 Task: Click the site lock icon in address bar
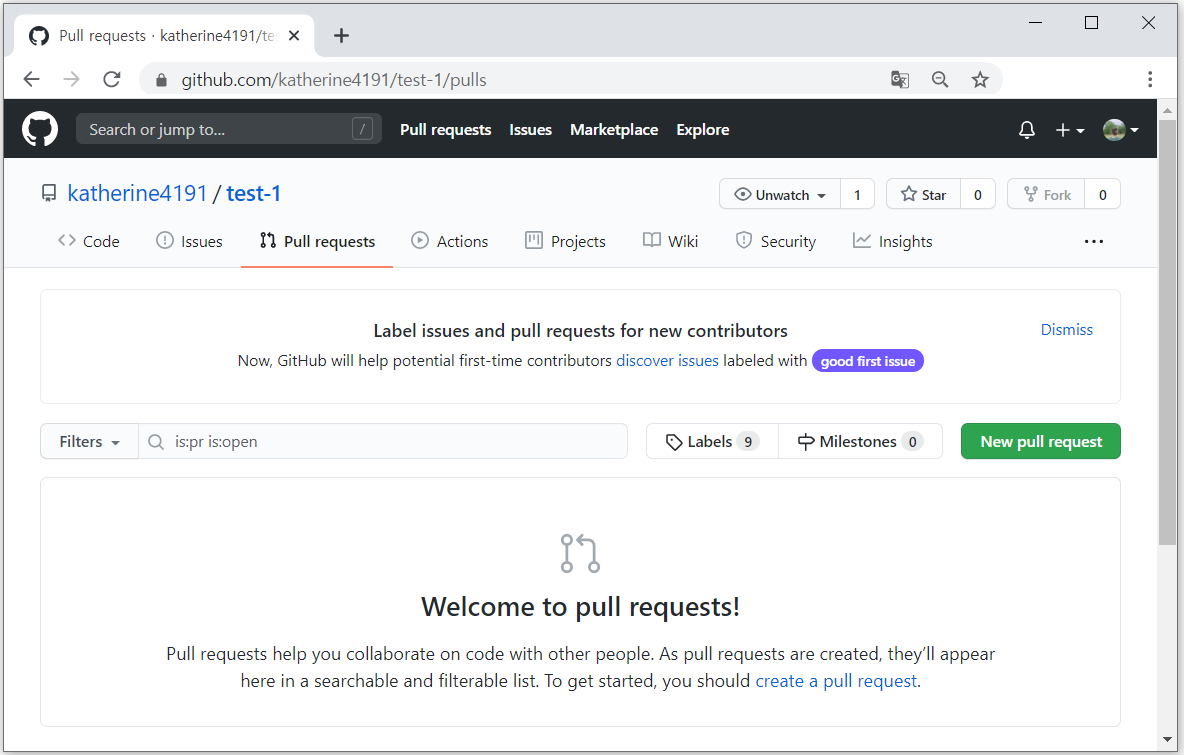(161, 80)
